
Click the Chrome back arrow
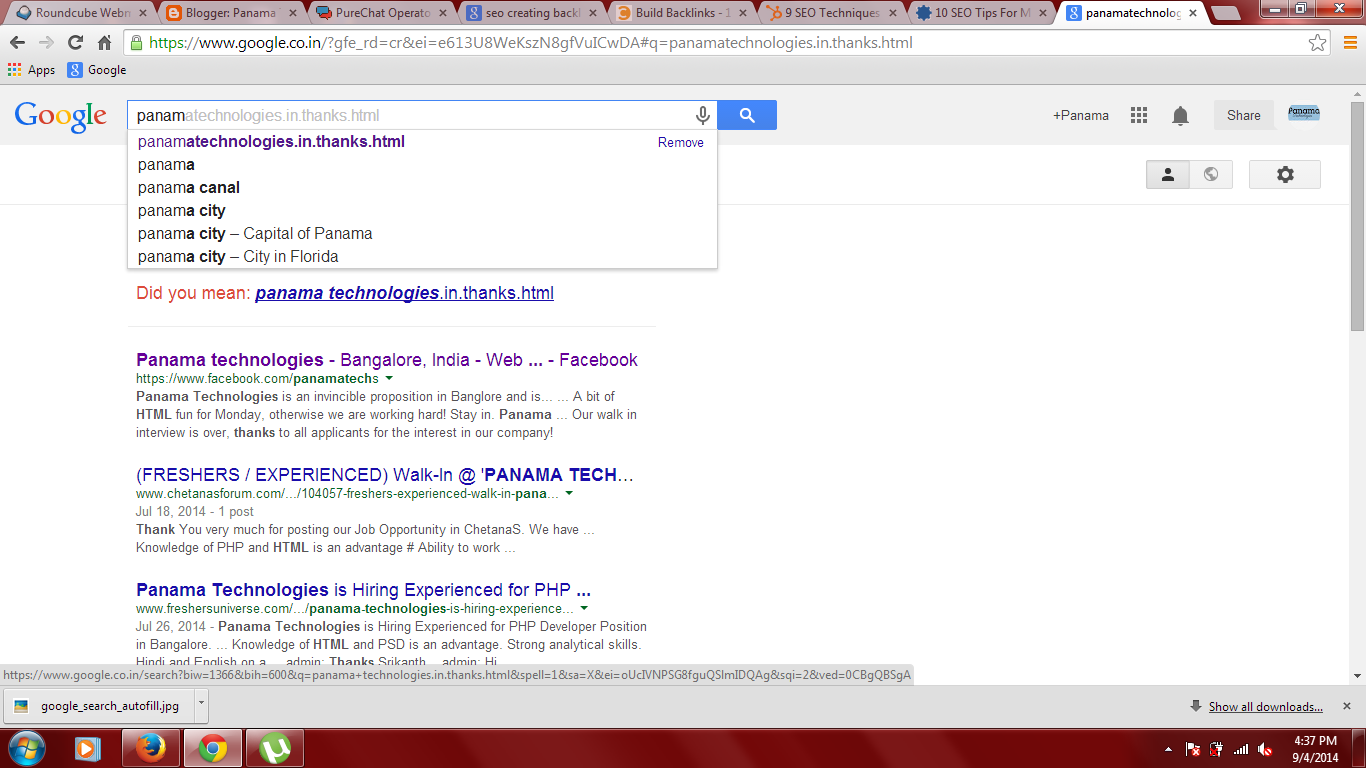coord(18,43)
